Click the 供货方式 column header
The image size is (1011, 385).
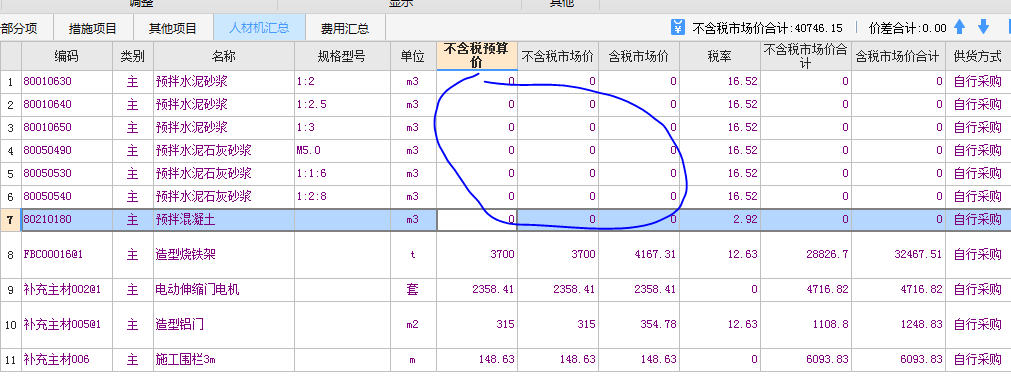coord(978,56)
